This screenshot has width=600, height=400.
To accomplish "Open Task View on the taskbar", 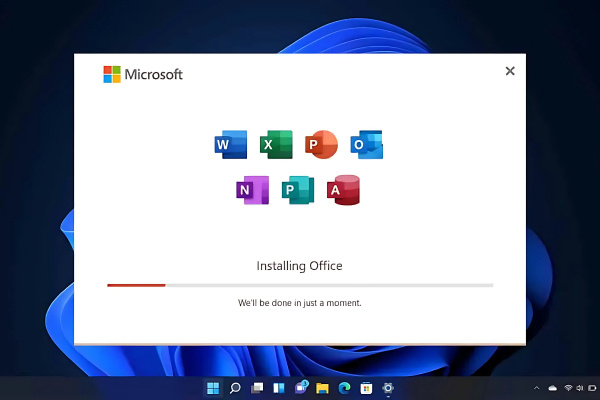I will [x=257, y=388].
